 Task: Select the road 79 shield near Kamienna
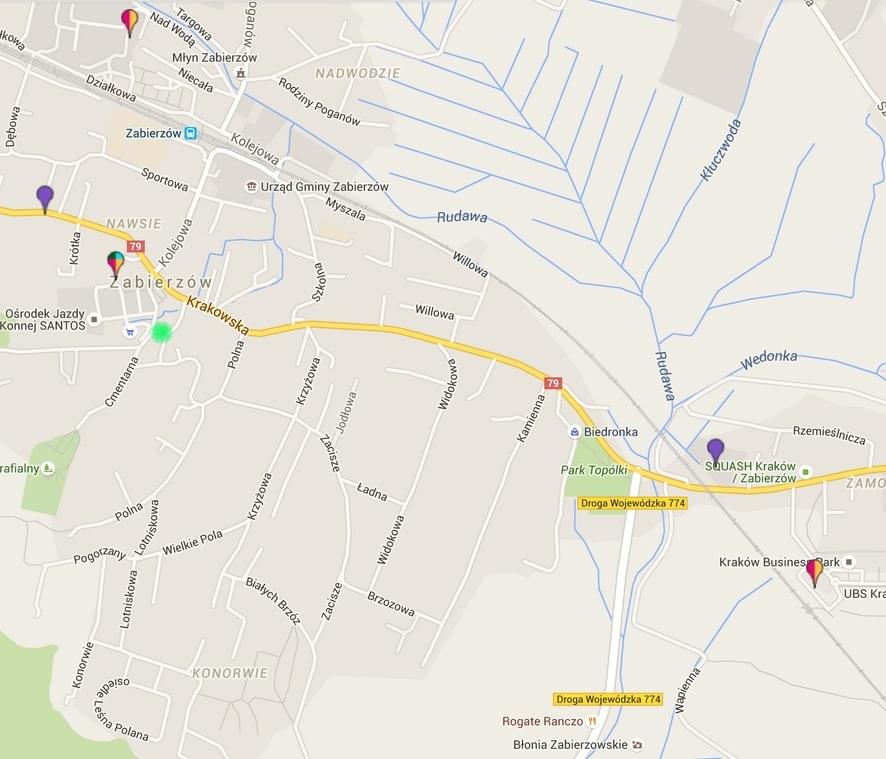pos(553,383)
